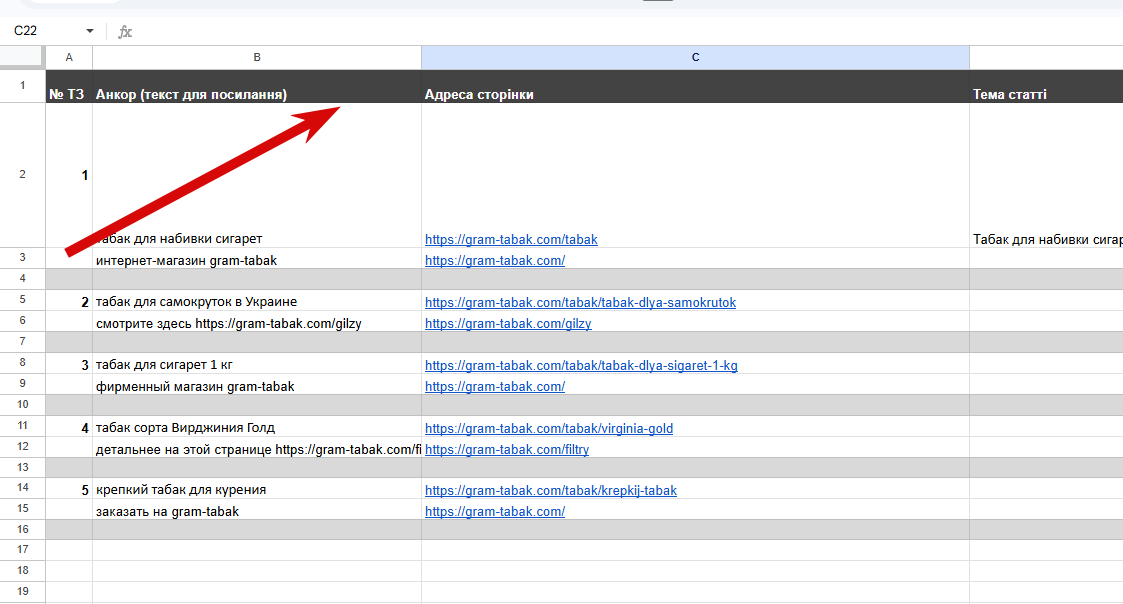Viewport: 1123px width, 604px height.
Task: Click the fx formula icon
Action: (125, 32)
